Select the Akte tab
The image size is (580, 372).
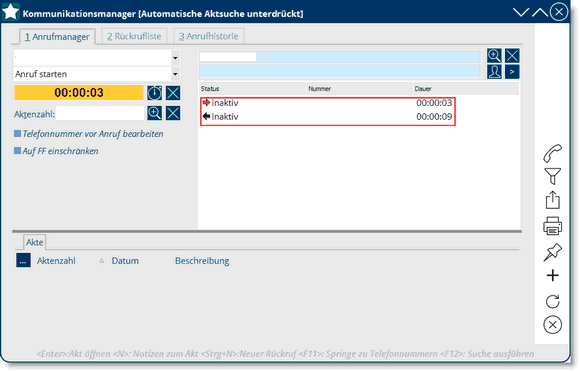(x=34, y=242)
